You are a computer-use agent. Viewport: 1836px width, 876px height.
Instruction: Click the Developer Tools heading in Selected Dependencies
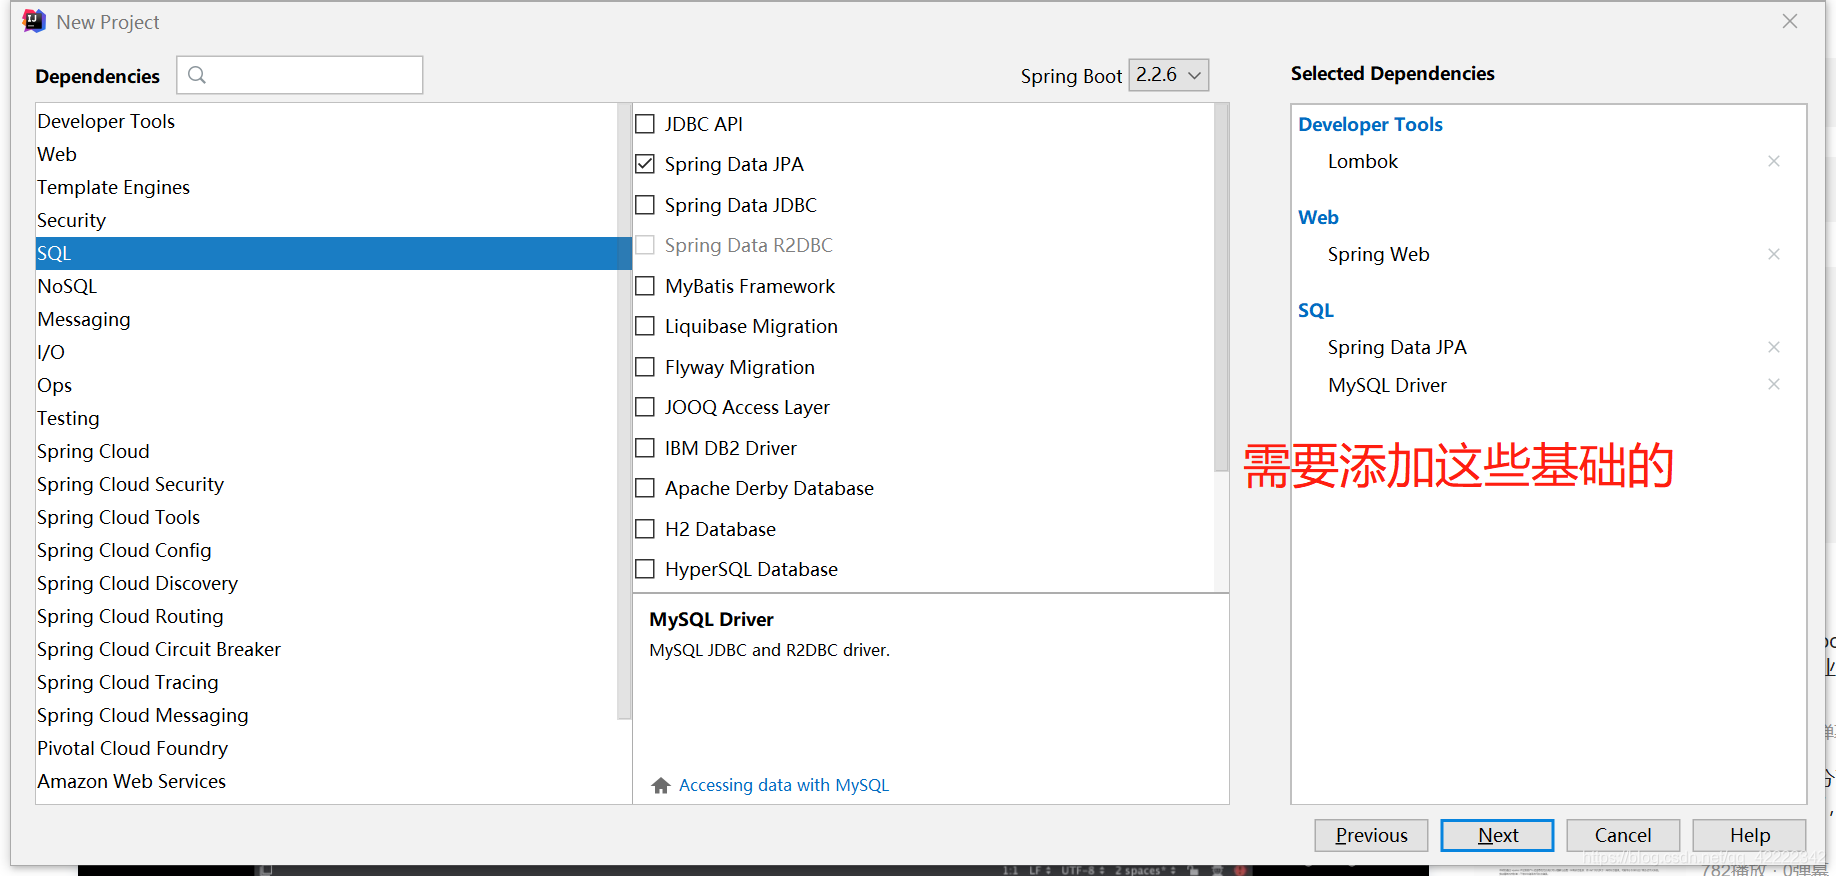(1370, 124)
